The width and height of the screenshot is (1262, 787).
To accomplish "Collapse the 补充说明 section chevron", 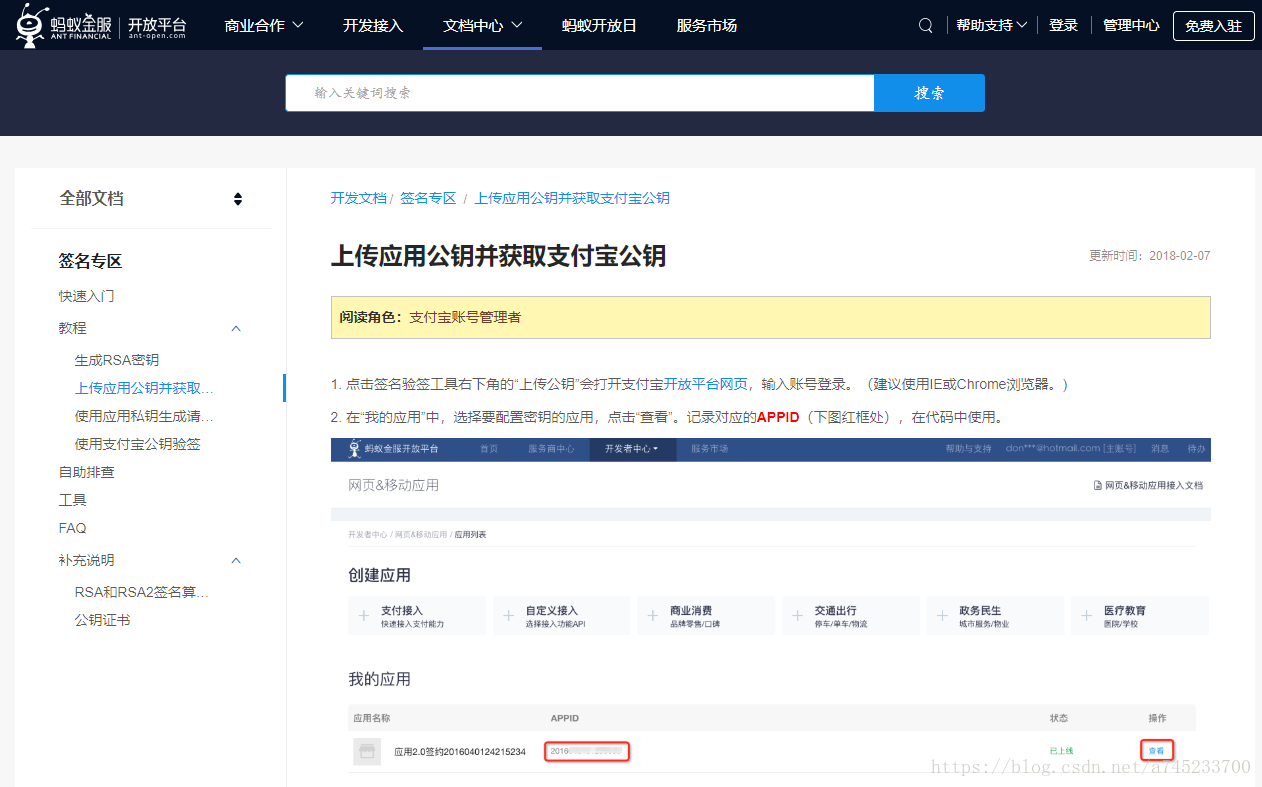I will point(236,560).
